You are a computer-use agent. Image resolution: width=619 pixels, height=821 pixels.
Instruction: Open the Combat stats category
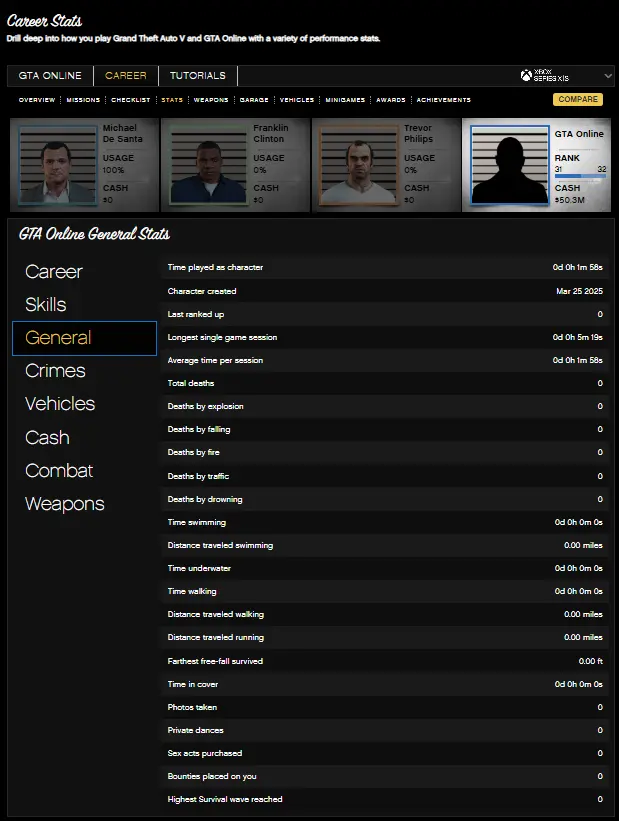click(59, 471)
